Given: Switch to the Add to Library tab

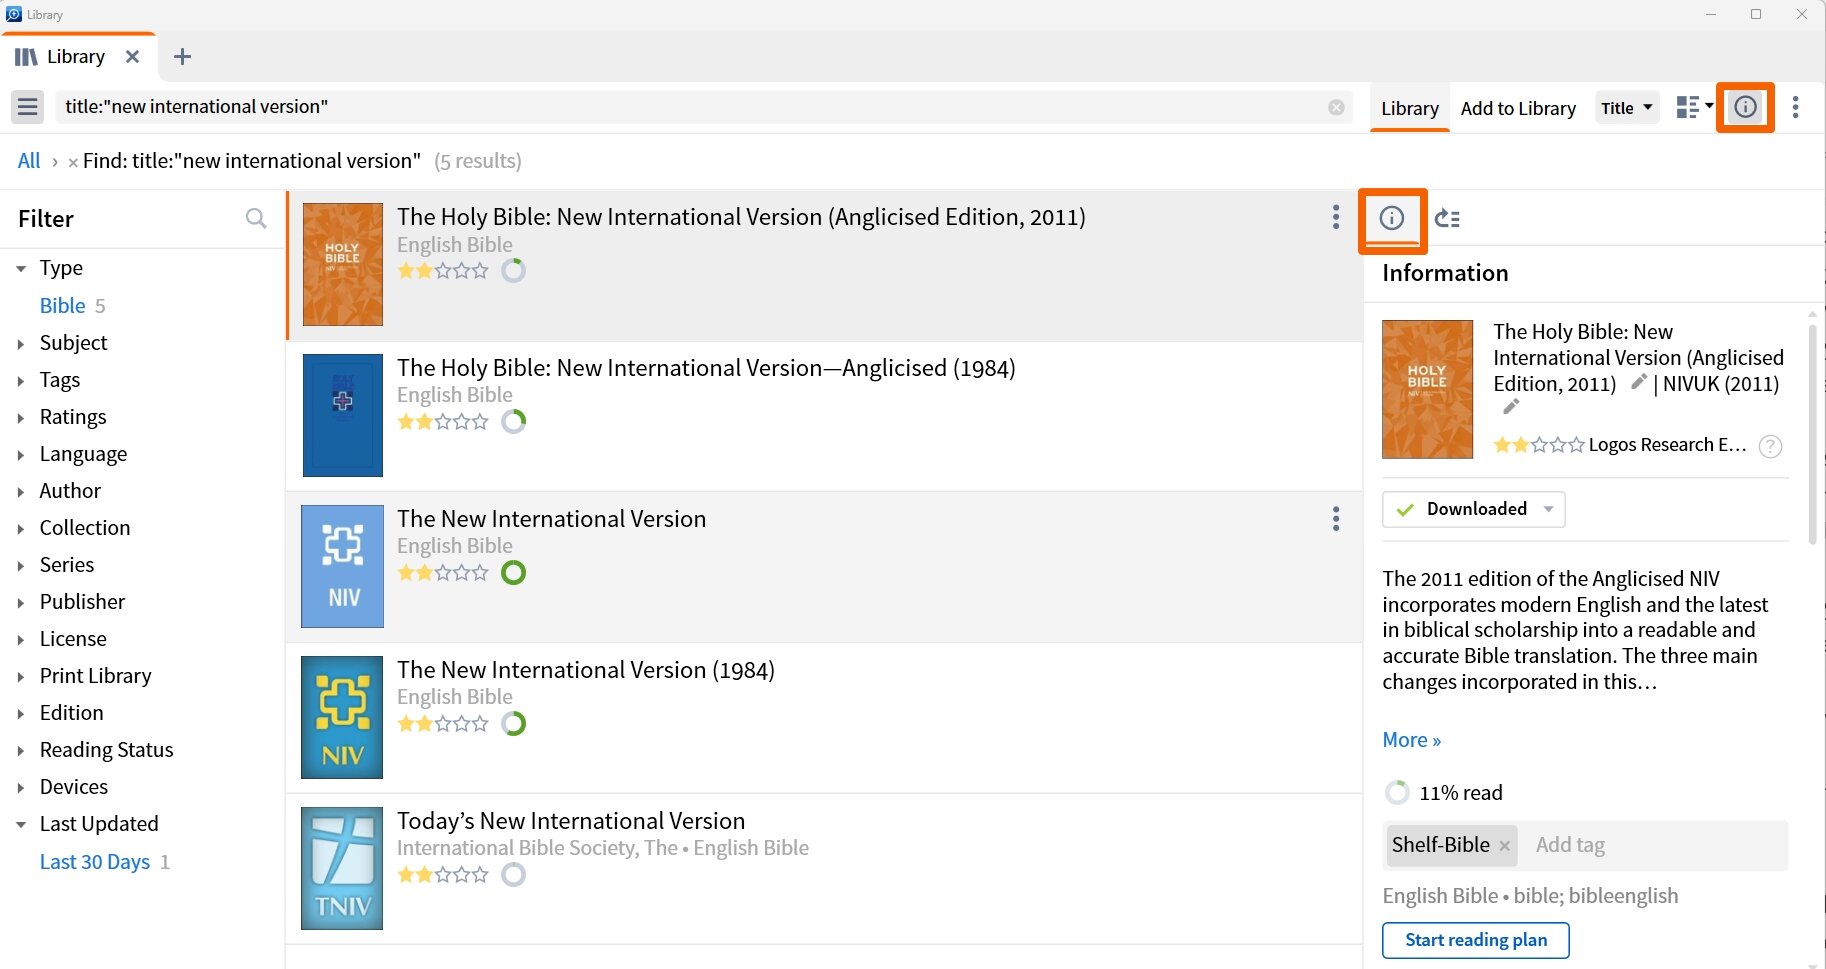Looking at the screenshot, I should pyautogui.click(x=1518, y=108).
